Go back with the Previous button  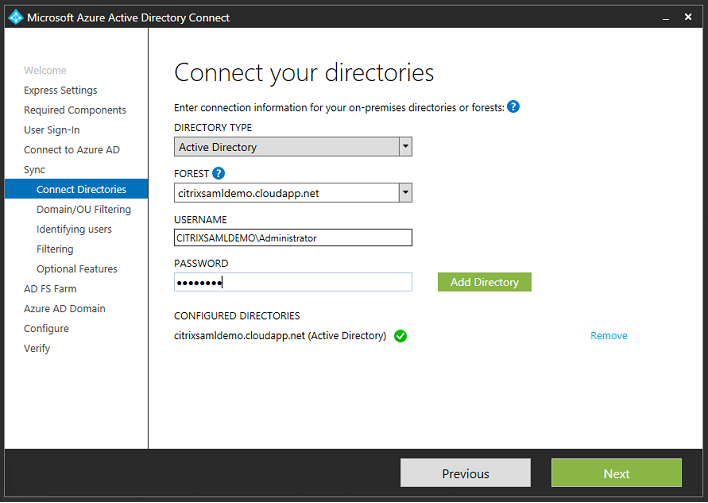click(x=465, y=473)
